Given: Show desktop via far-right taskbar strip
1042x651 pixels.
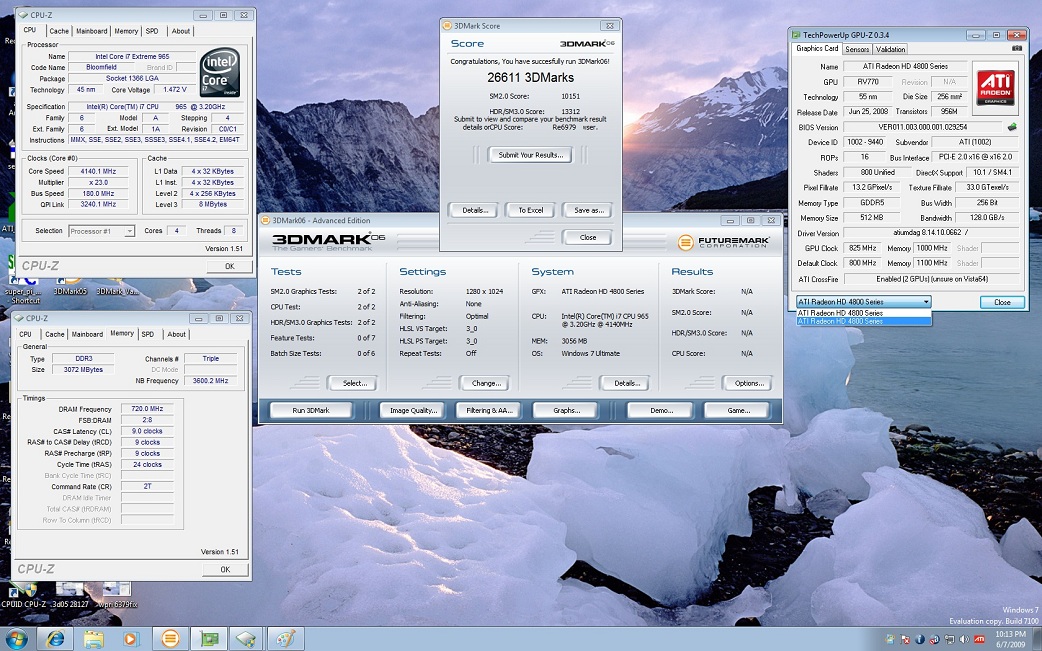Looking at the screenshot, I should (1037, 639).
